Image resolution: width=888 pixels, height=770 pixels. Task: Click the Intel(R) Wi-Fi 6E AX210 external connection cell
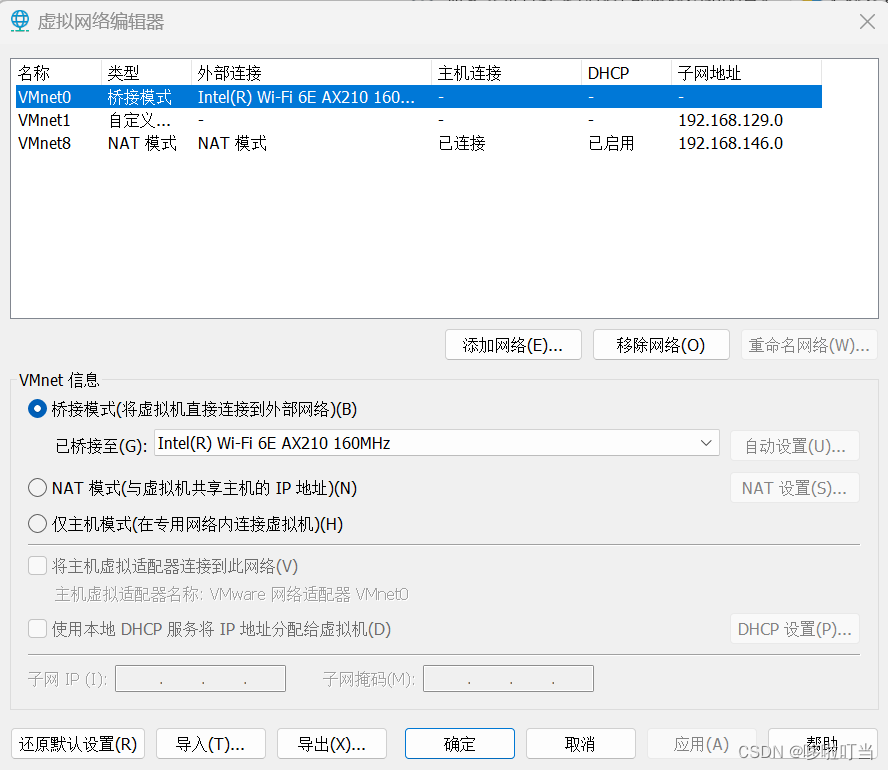[306, 97]
